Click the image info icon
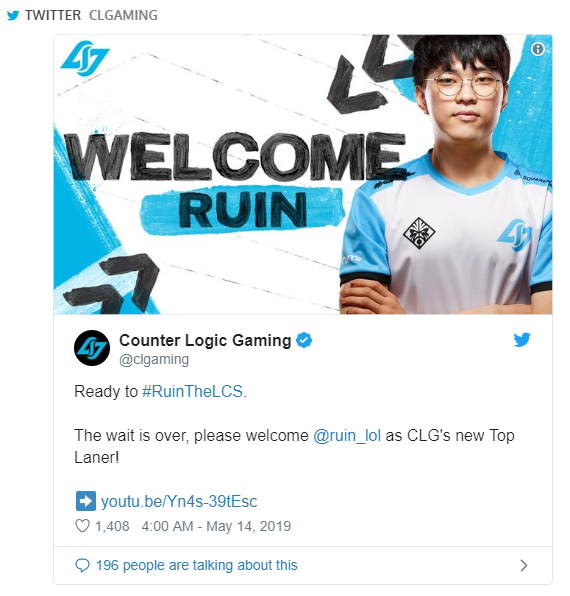Viewport: 570px width, 596px height. point(538,49)
